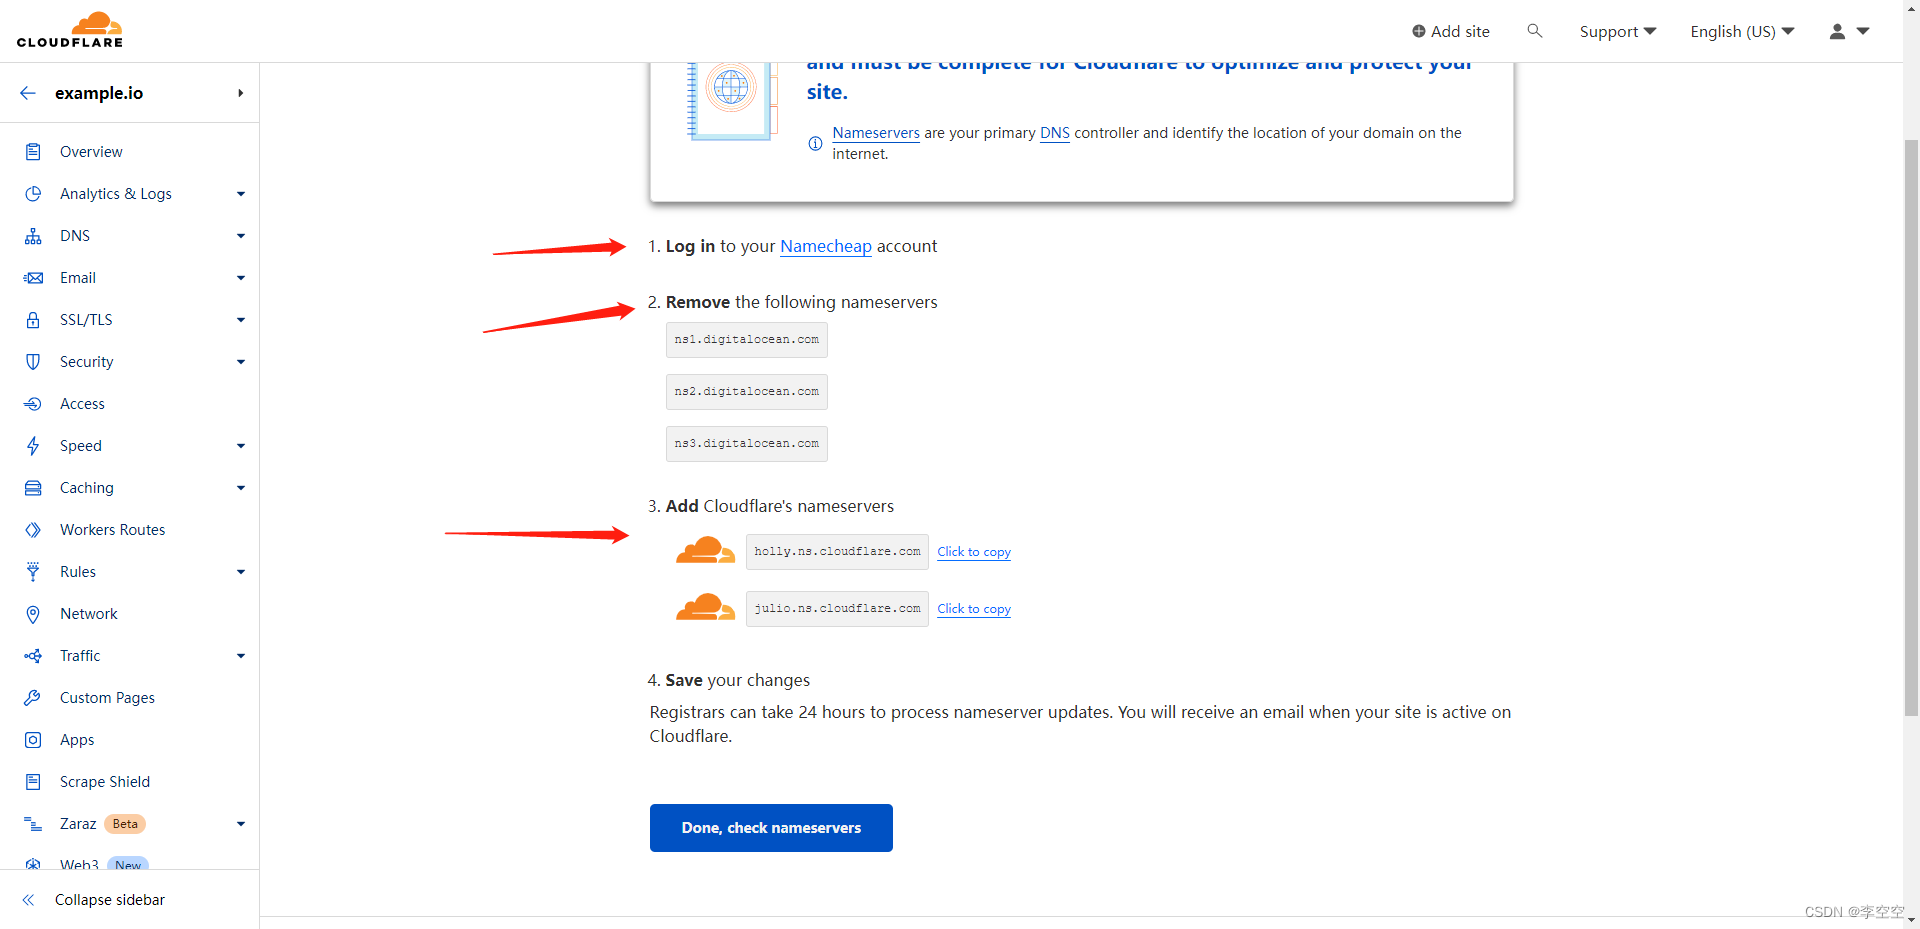The height and width of the screenshot is (929, 1920).
Task: Open the DNS glossary link
Action: [x=1055, y=133]
